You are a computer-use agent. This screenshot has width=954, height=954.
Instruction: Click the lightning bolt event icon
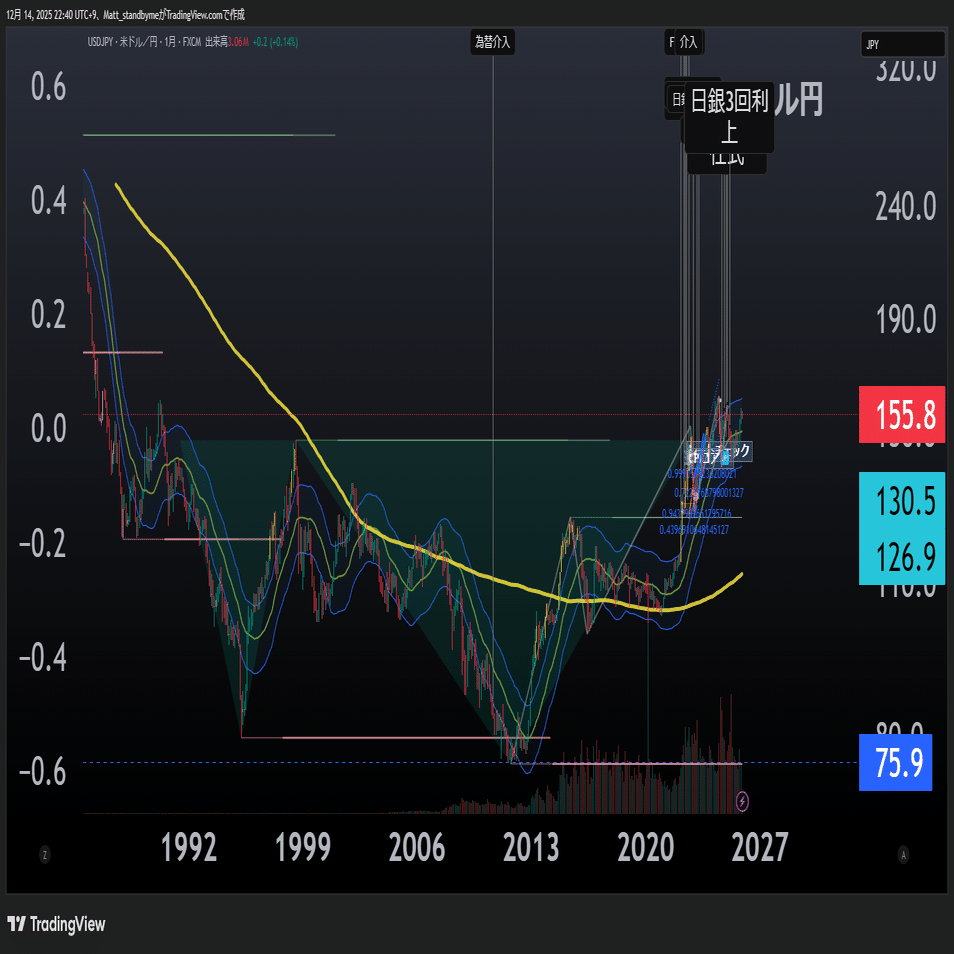click(x=742, y=802)
